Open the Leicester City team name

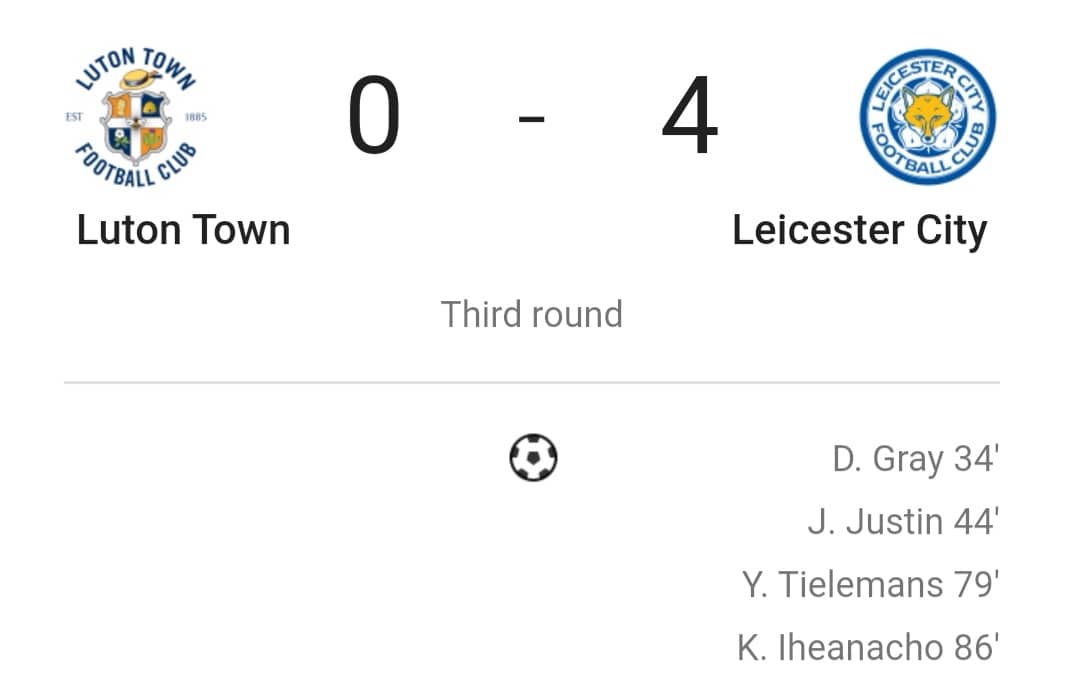click(x=859, y=231)
